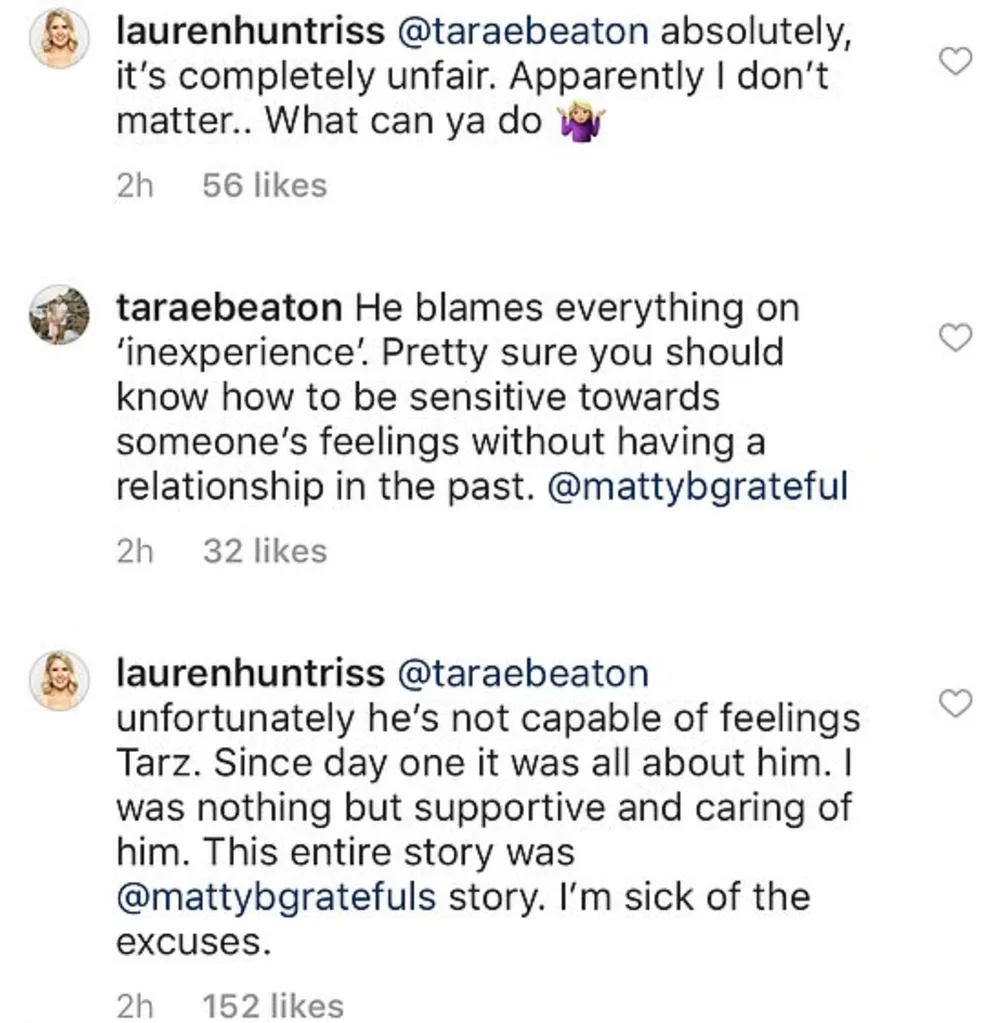Like laurenhuntriss's 'sick of the excuses' comment
983x1023 pixels.
[x=956, y=704]
